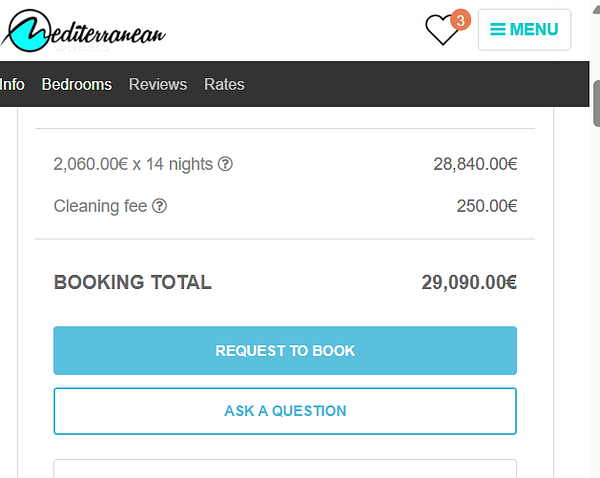Click the 2,060.00€ x 14 nights text

133,164
